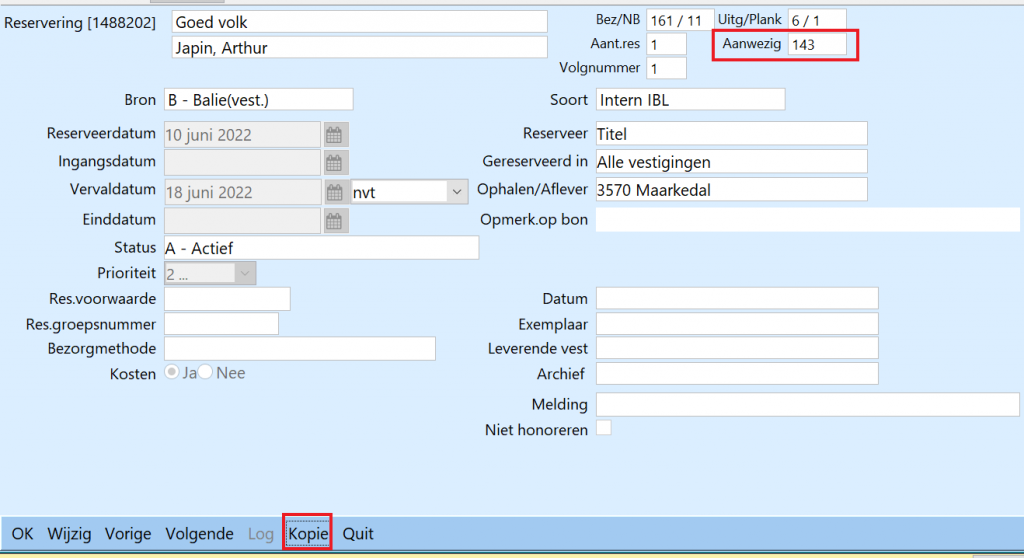Open calendar picker for Reserveerdatum

pyautogui.click(x=335, y=135)
